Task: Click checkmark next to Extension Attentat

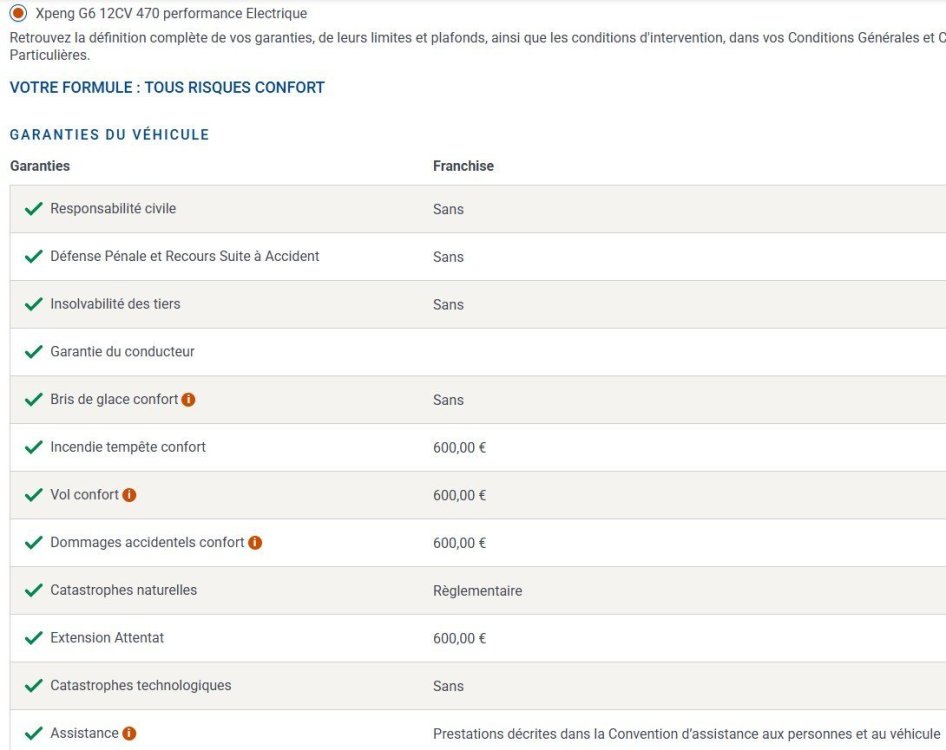Action: [x=34, y=638]
